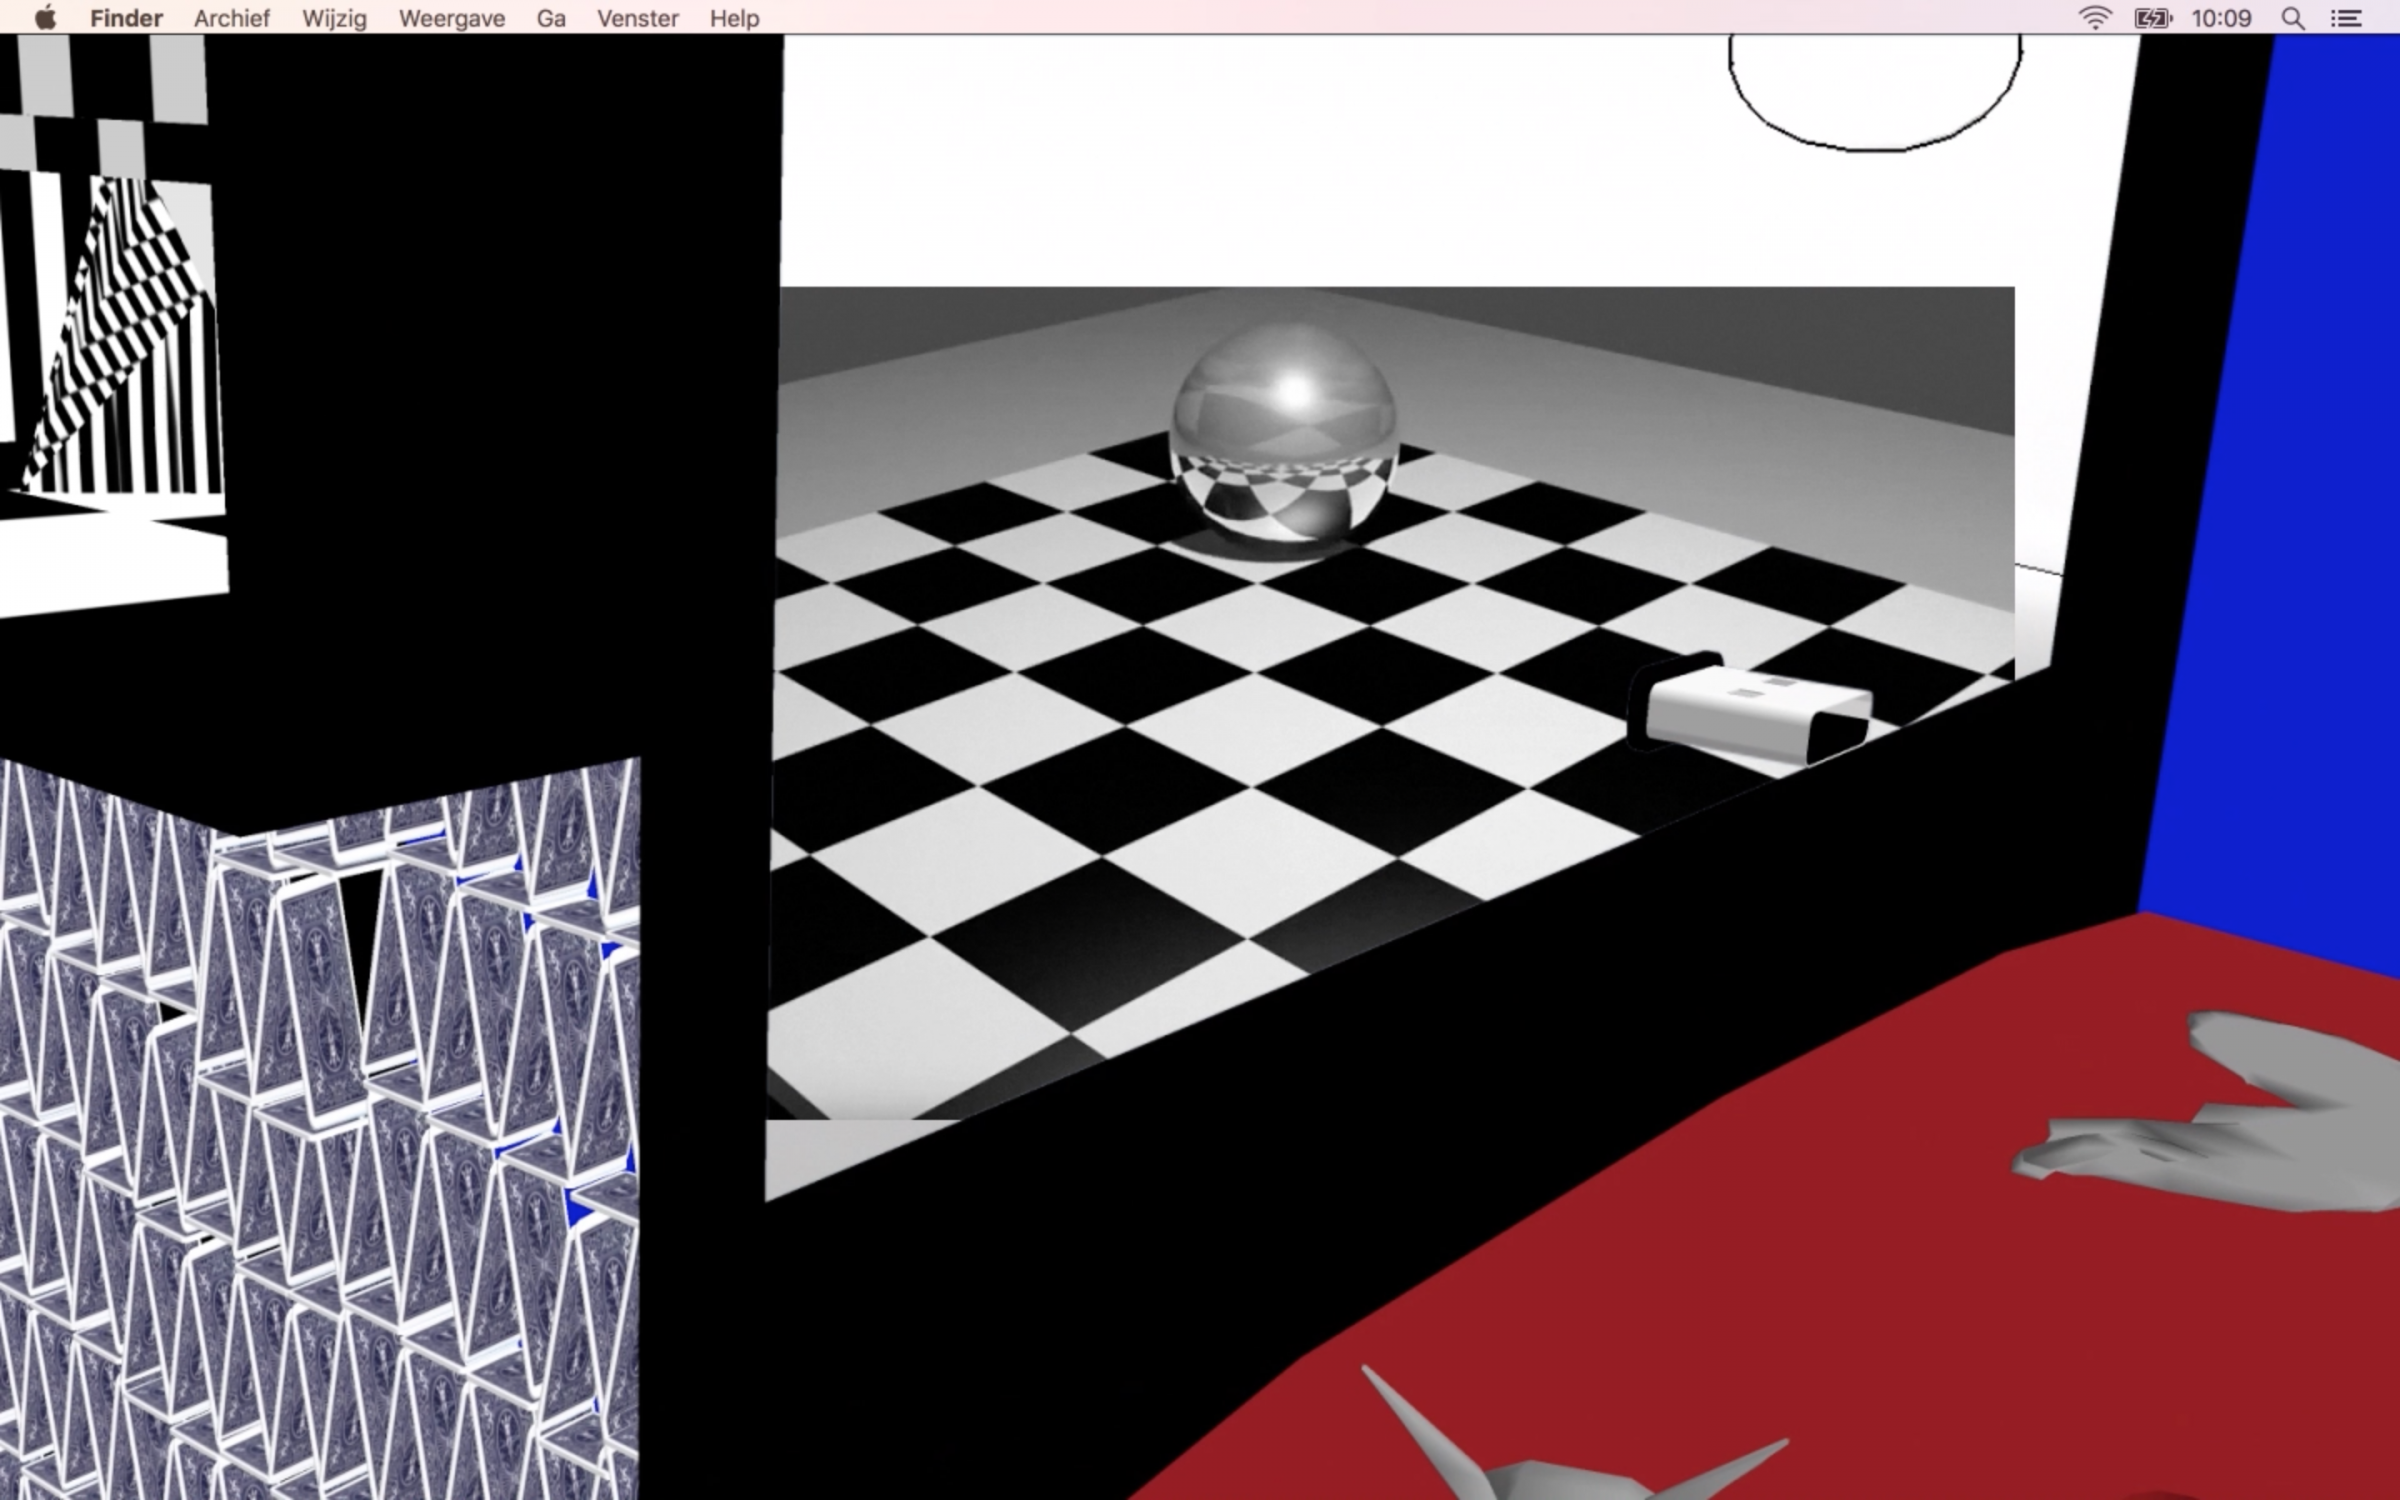Open the Wijzig menu
The height and width of the screenshot is (1500, 2400).
[334, 18]
